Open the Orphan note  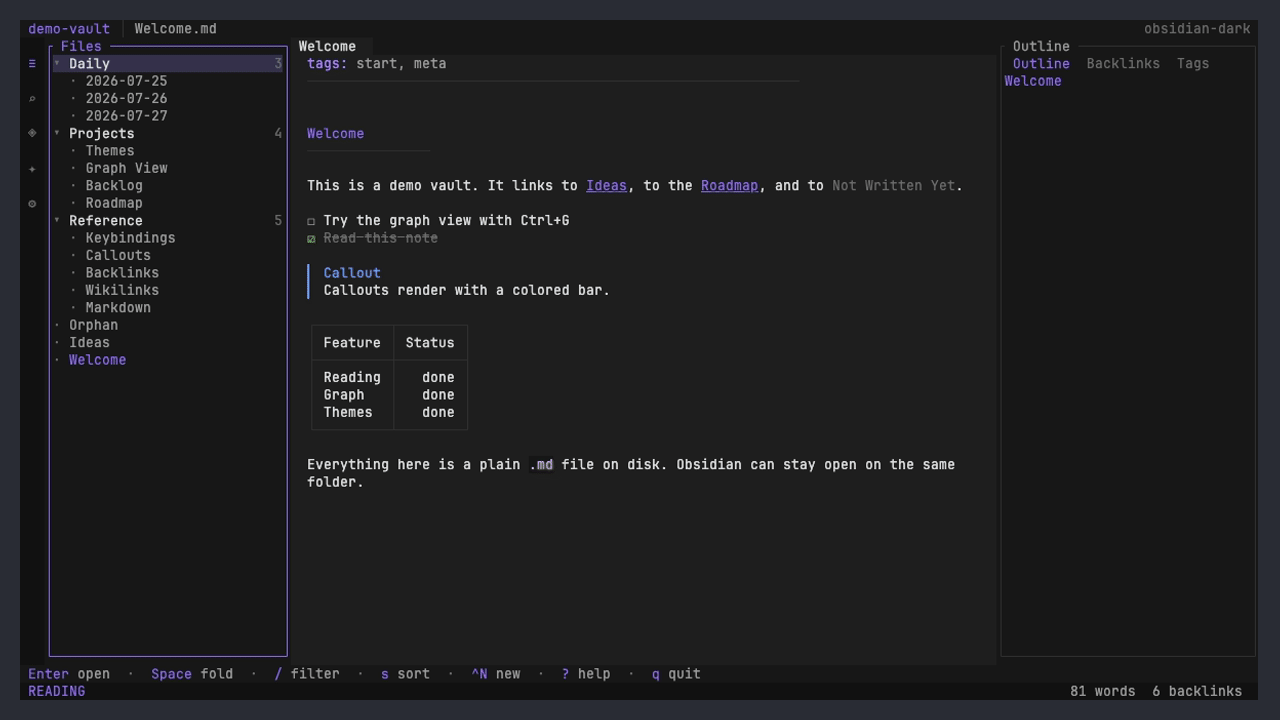pyautogui.click(x=94, y=325)
